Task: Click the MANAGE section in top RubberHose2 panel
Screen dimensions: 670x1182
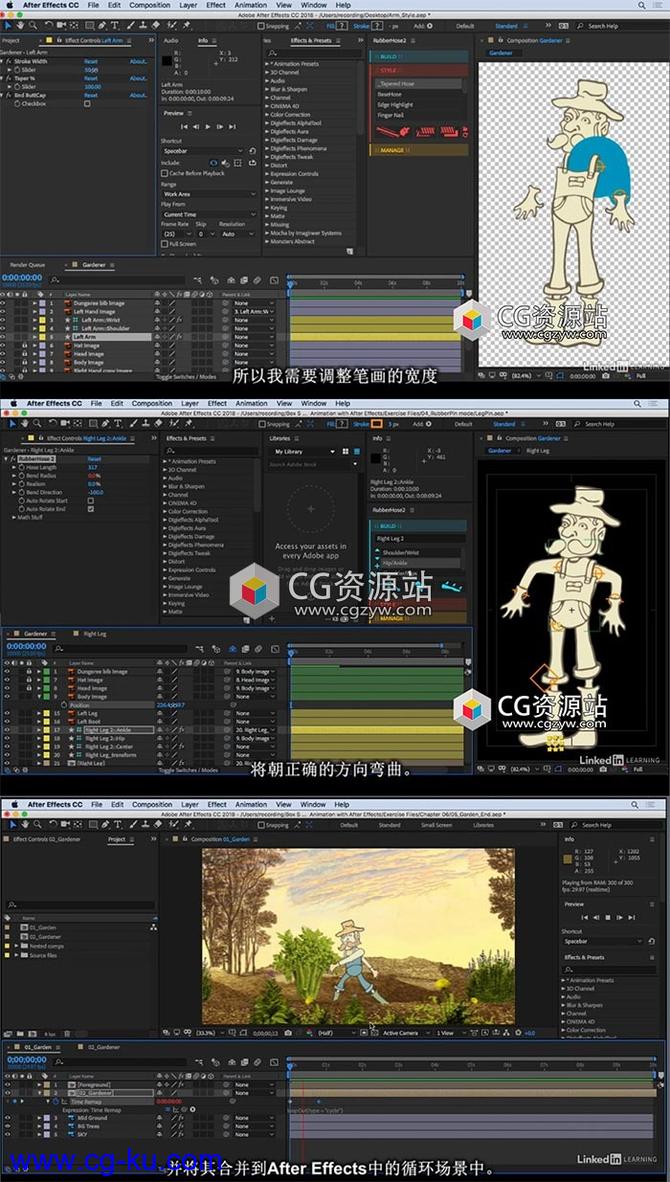Action: (418, 150)
